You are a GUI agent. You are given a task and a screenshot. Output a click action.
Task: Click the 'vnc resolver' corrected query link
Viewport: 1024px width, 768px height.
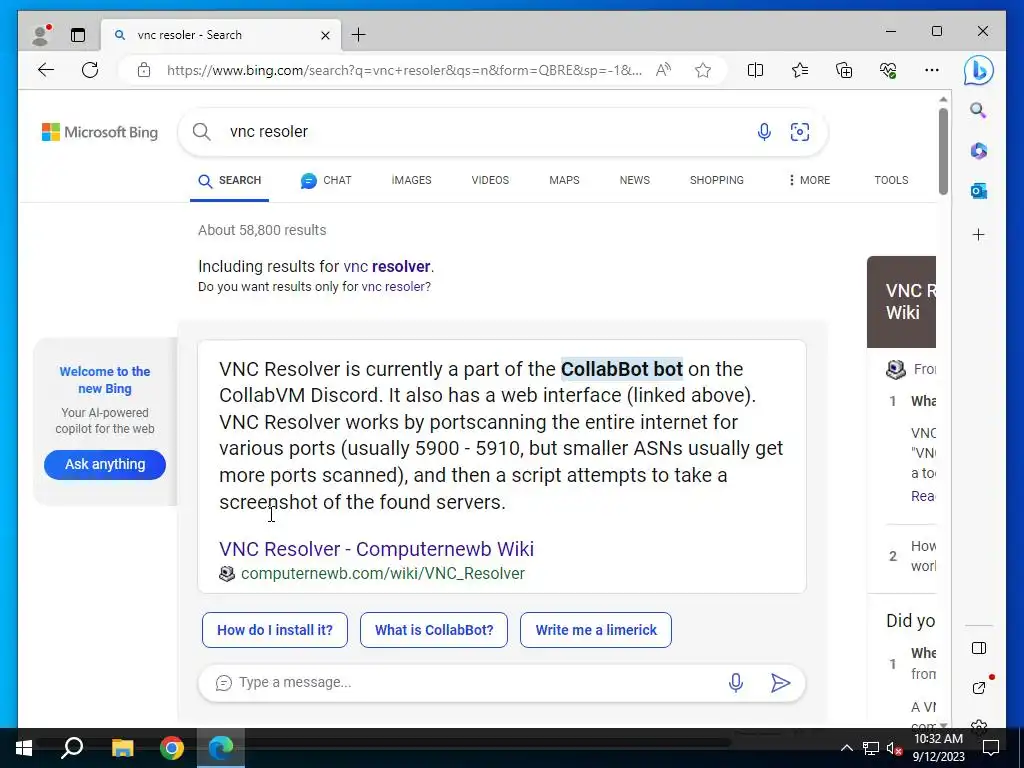click(x=387, y=266)
